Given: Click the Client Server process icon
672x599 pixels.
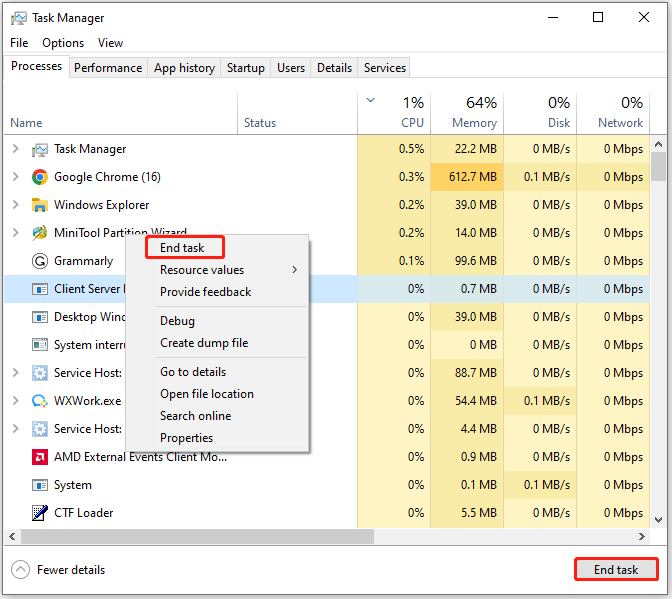Looking at the screenshot, I should coord(40,289).
